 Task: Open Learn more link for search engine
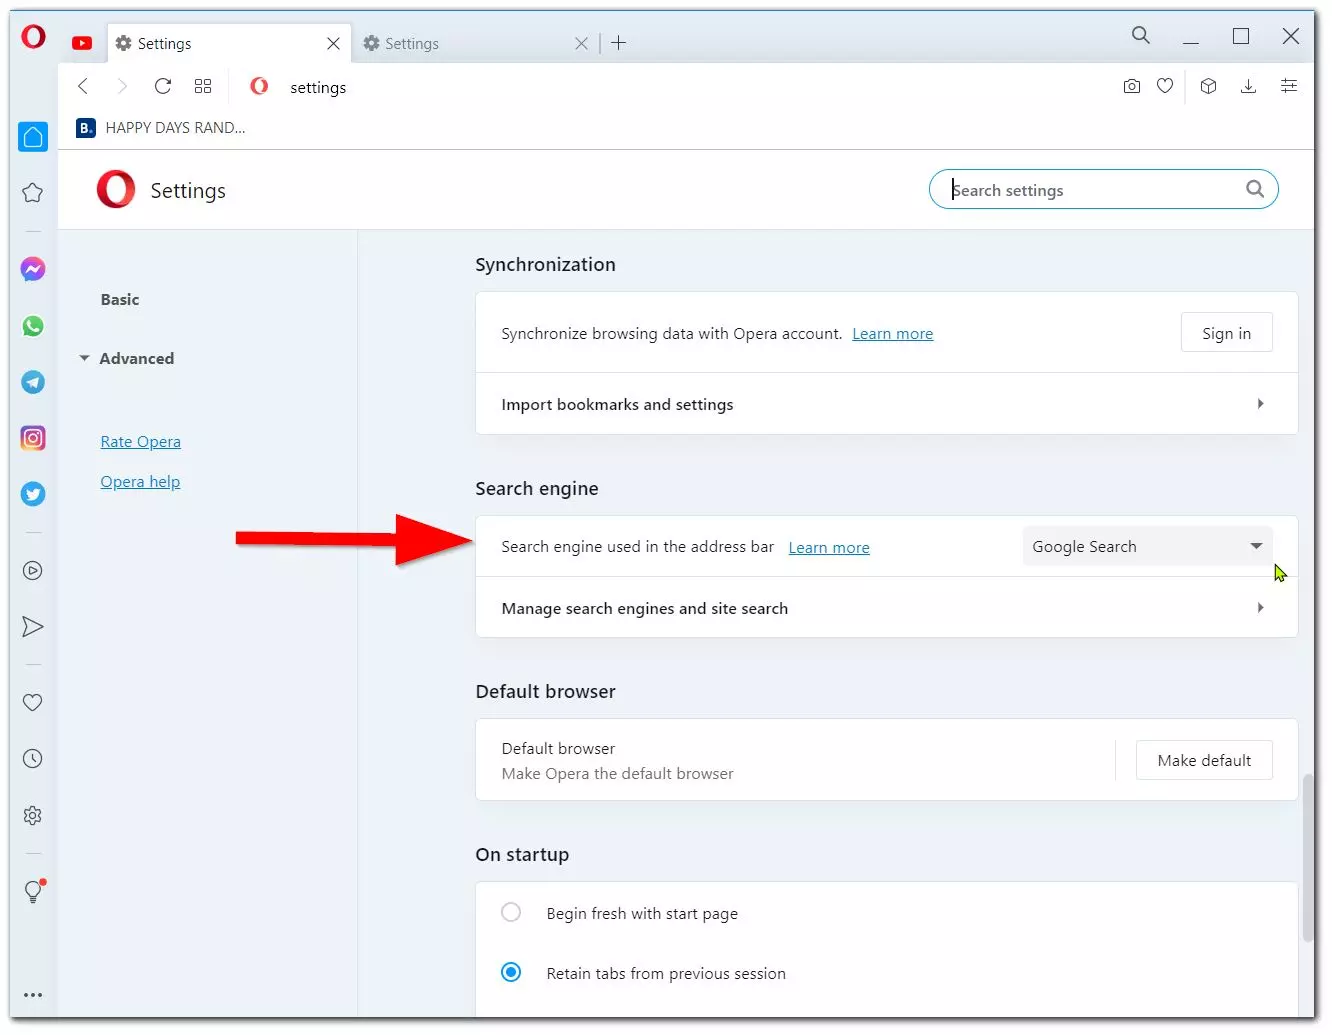click(x=829, y=548)
